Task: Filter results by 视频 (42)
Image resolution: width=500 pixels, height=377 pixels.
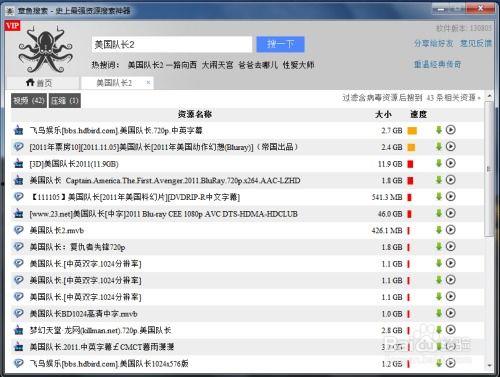Action: (29, 101)
